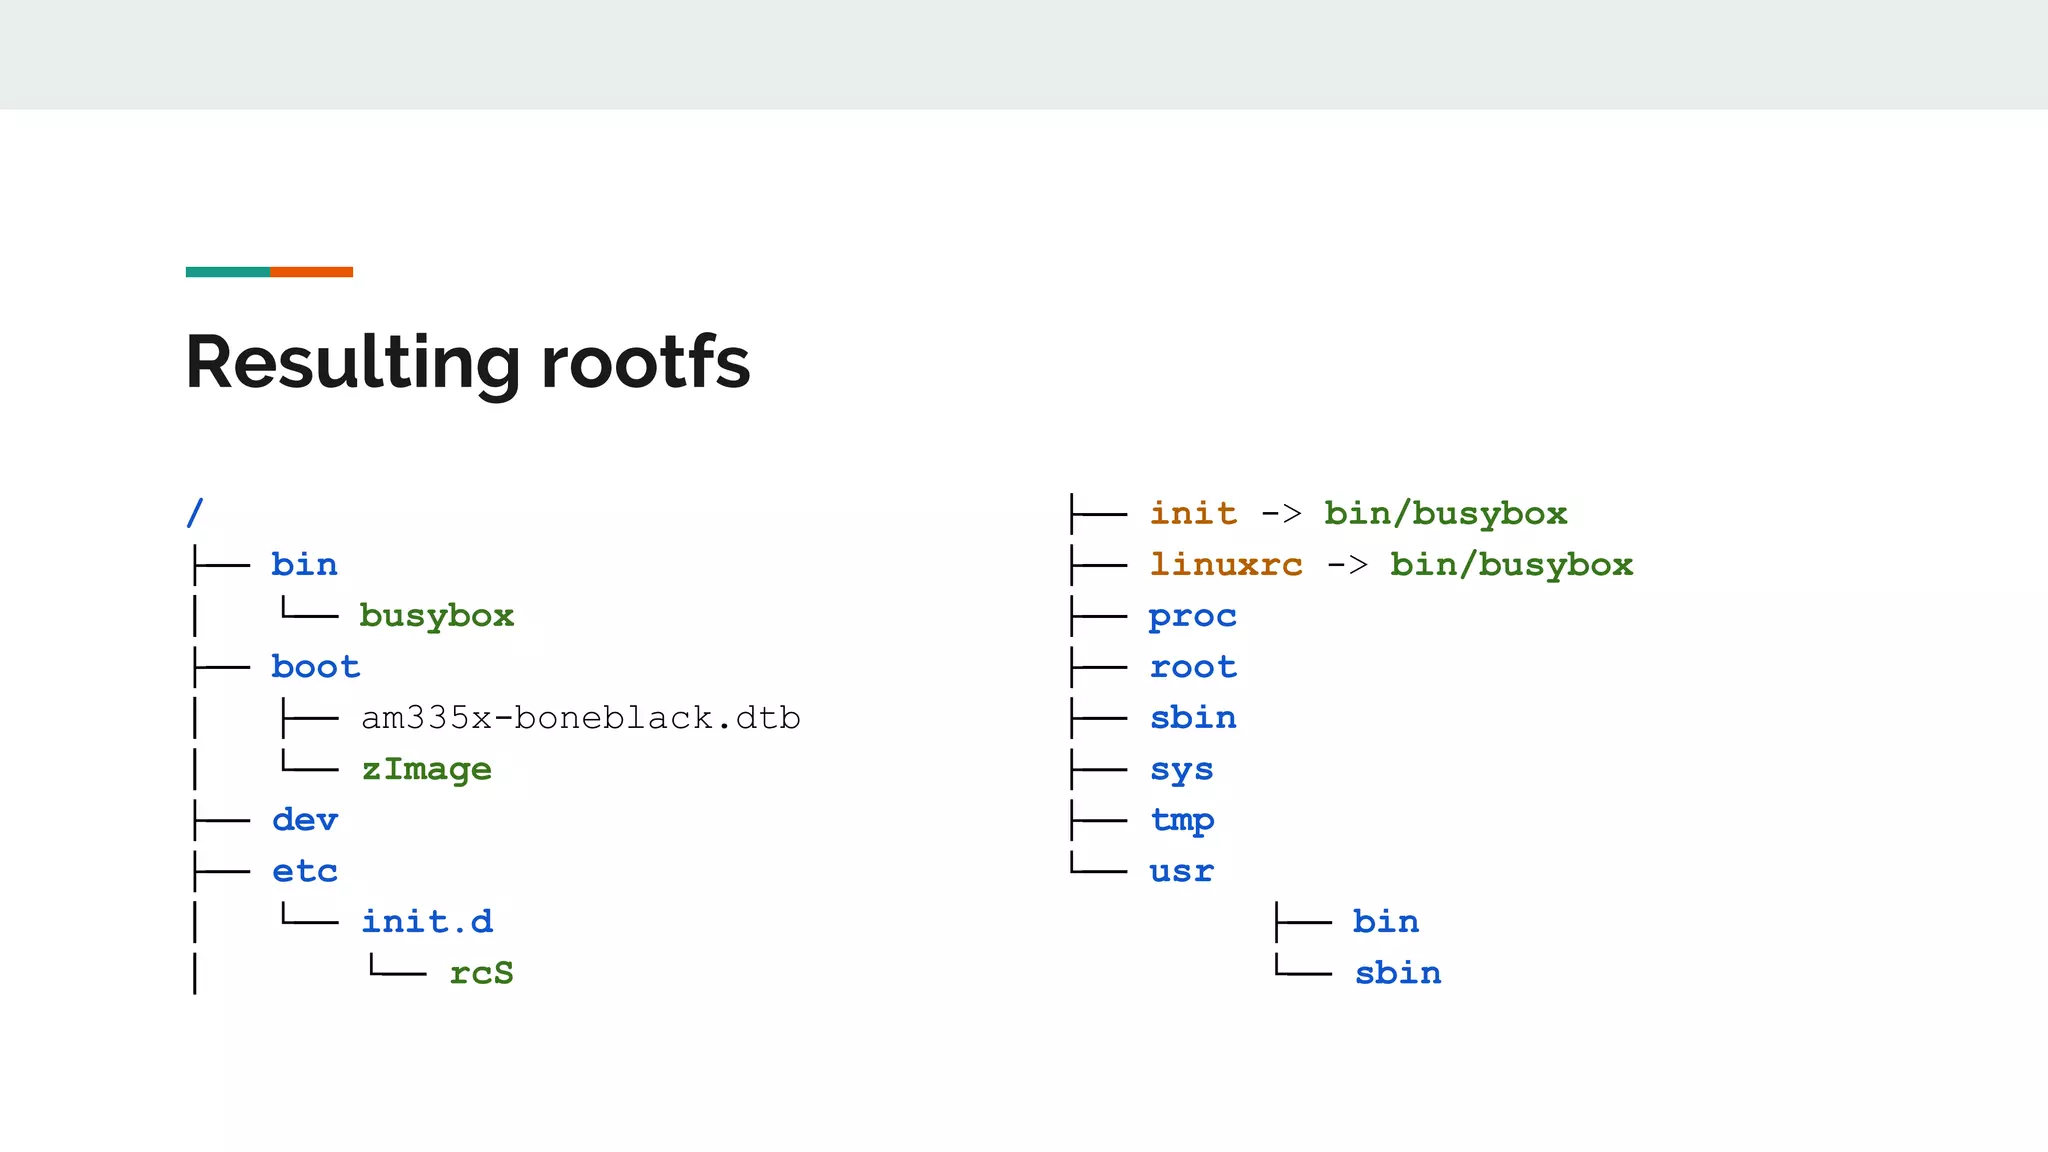The image size is (2048, 1152).
Task: Select the busybox file entry
Action: (x=436, y=615)
